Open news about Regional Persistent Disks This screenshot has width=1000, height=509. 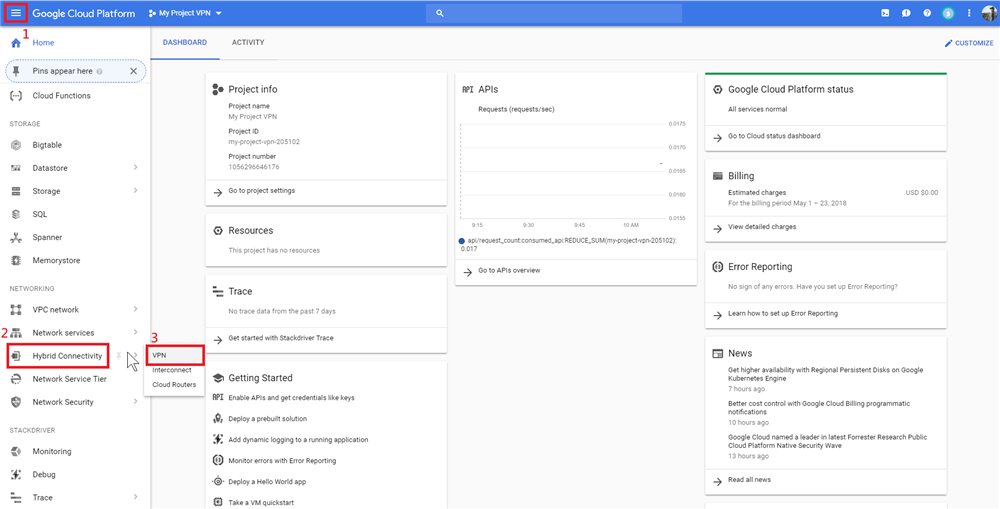click(x=825, y=374)
